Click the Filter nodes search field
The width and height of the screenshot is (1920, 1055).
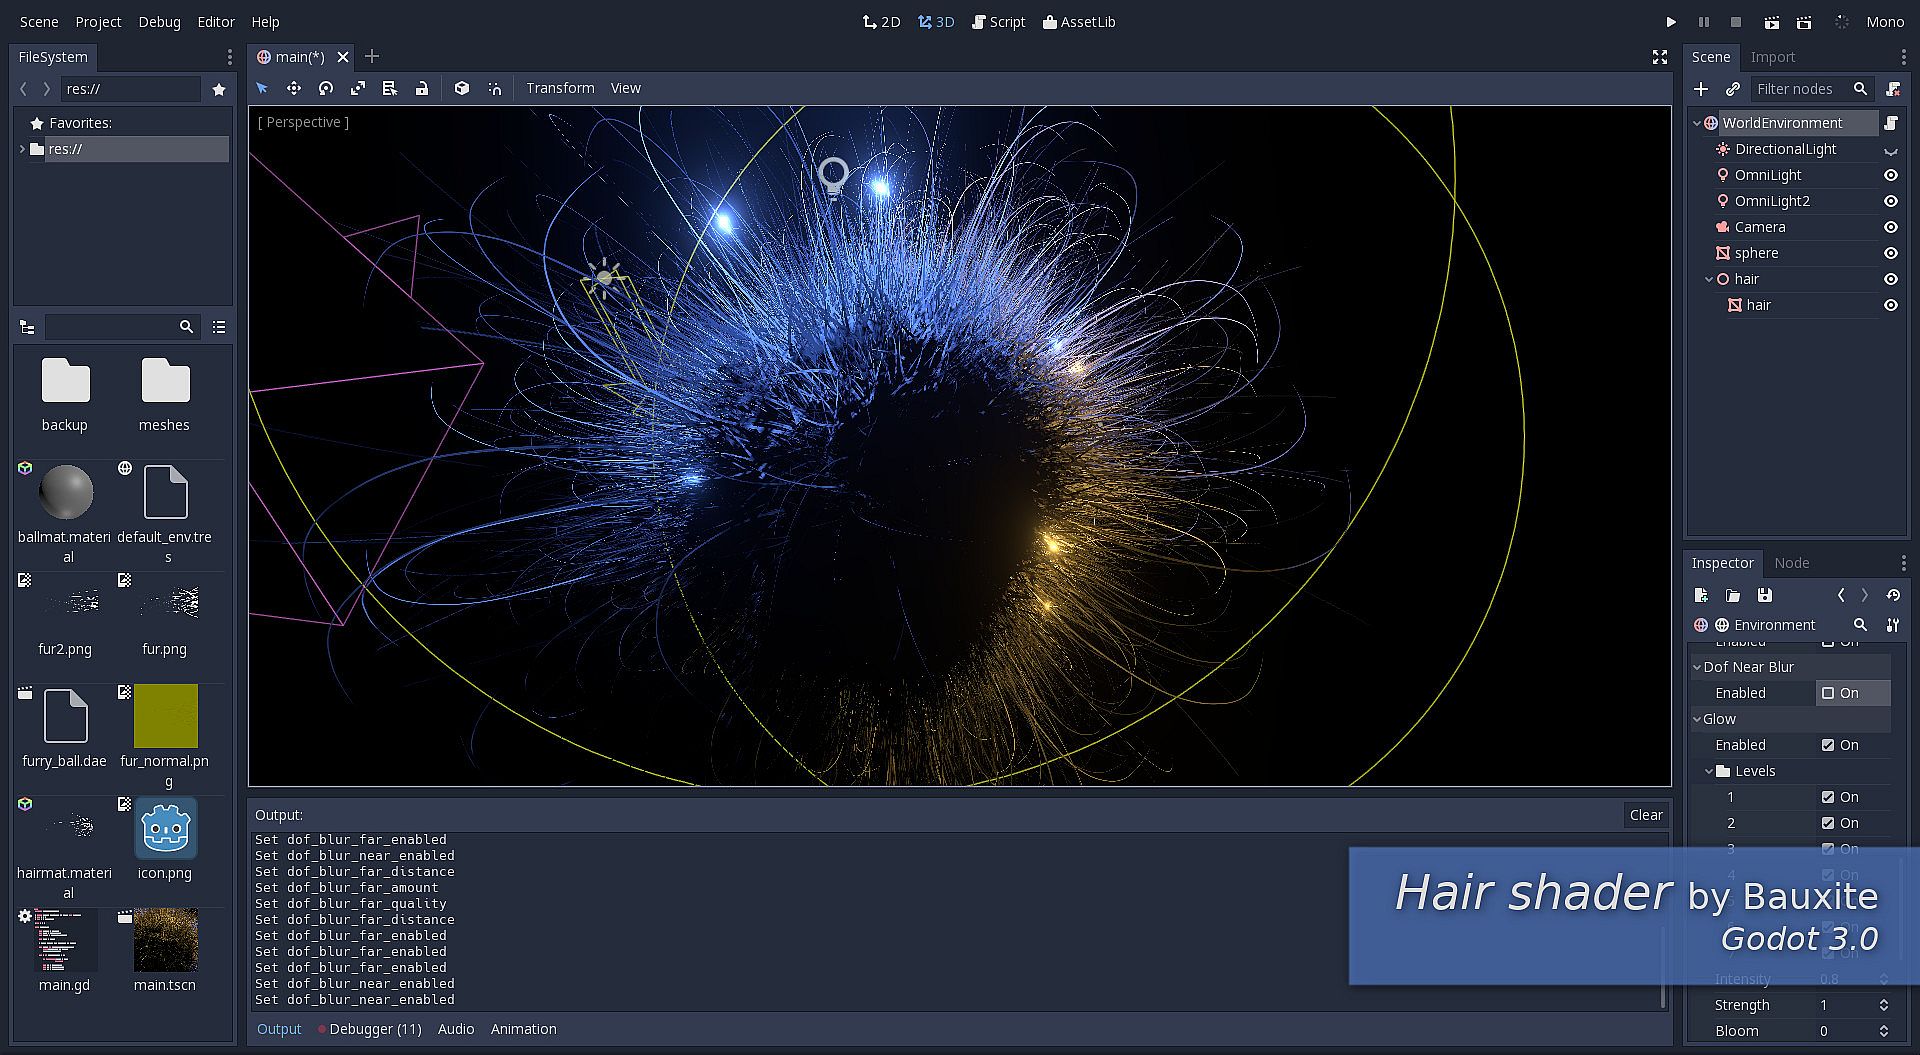tap(1798, 89)
